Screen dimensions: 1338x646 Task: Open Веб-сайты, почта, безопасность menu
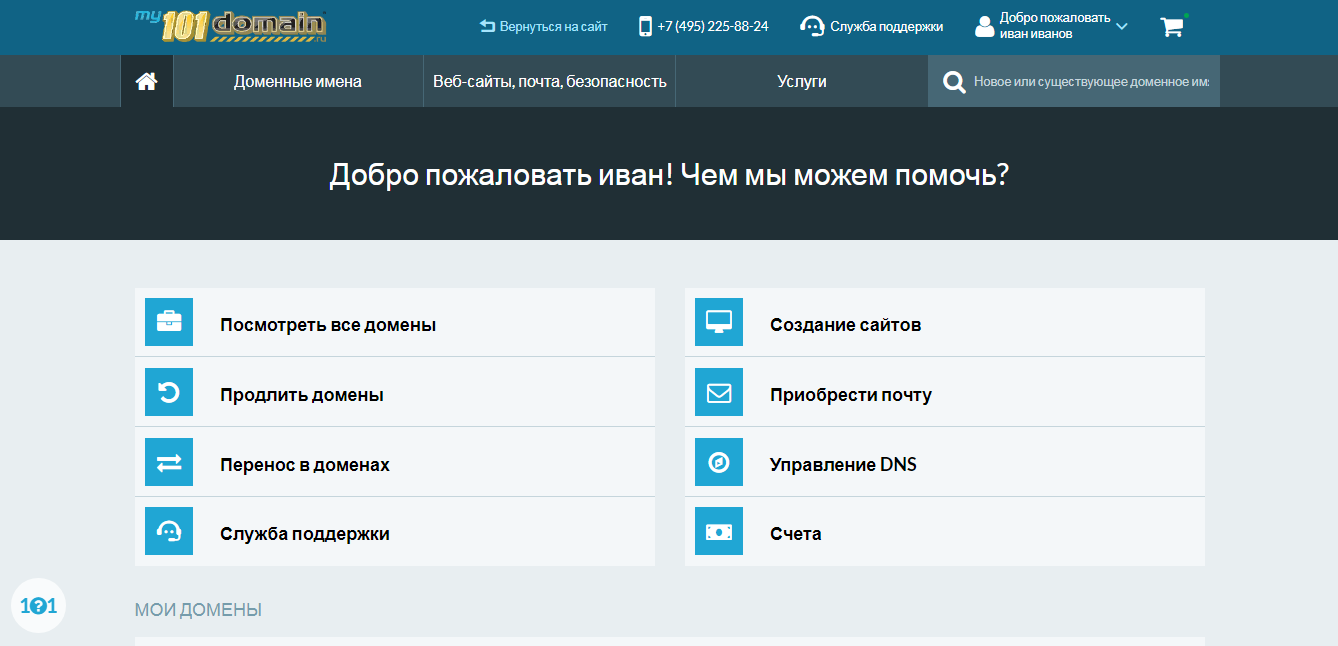550,81
